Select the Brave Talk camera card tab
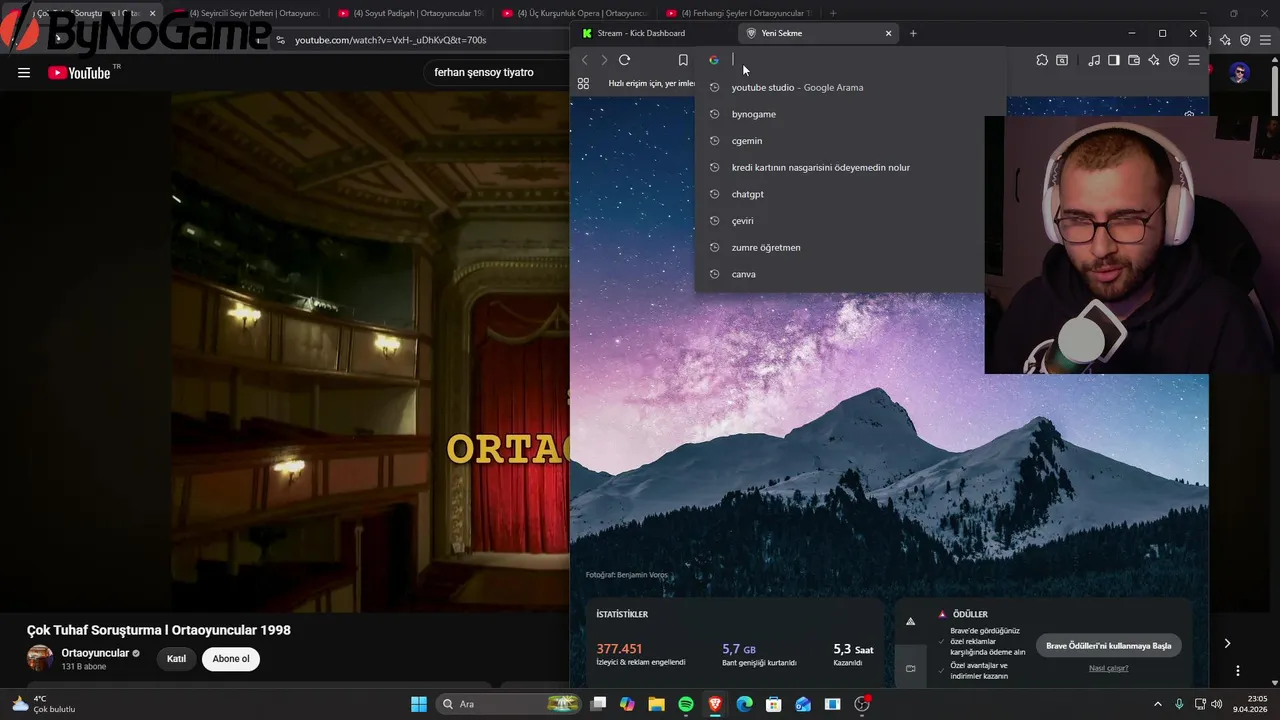Image resolution: width=1280 pixels, height=720 pixels. (x=910, y=668)
